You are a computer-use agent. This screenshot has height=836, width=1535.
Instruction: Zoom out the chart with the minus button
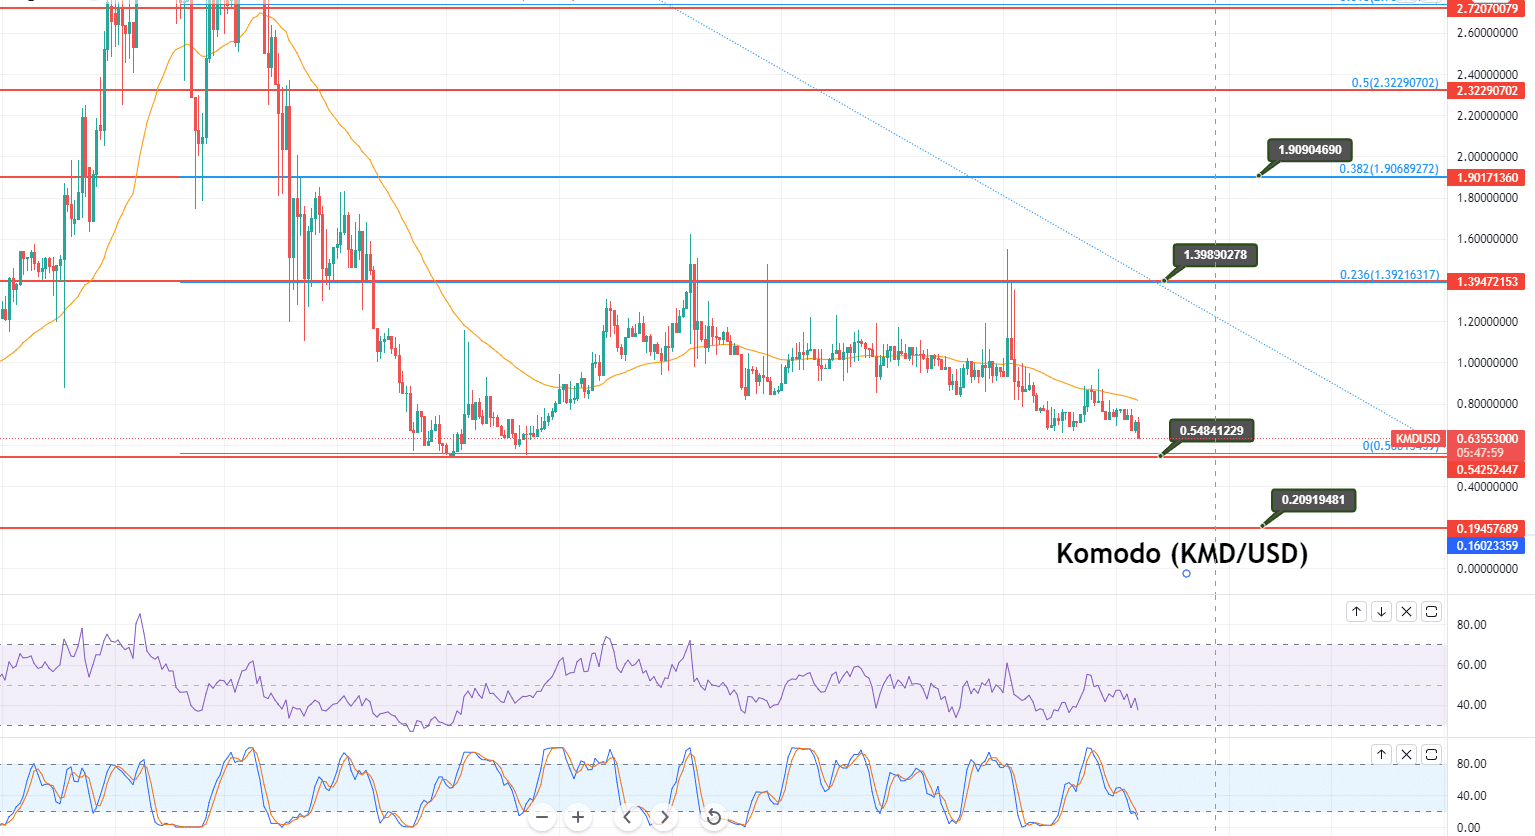tap(542, 817)
